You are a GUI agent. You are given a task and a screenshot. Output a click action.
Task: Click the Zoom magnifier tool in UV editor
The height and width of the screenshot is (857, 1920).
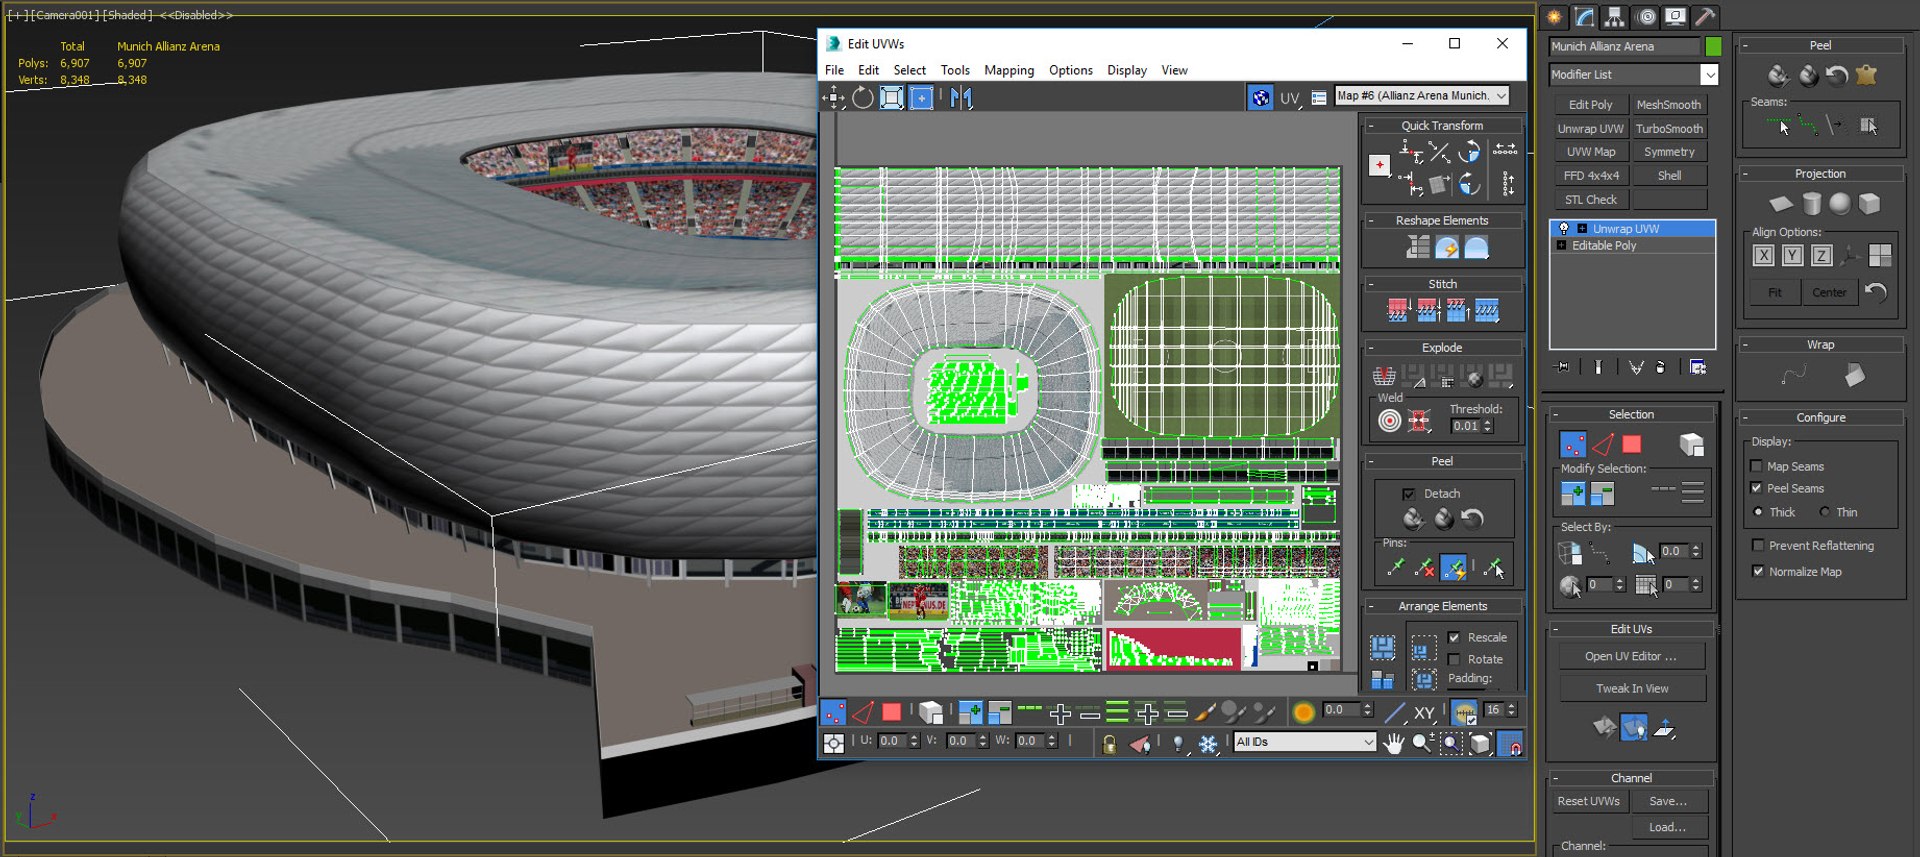(x=1422, y=743)
